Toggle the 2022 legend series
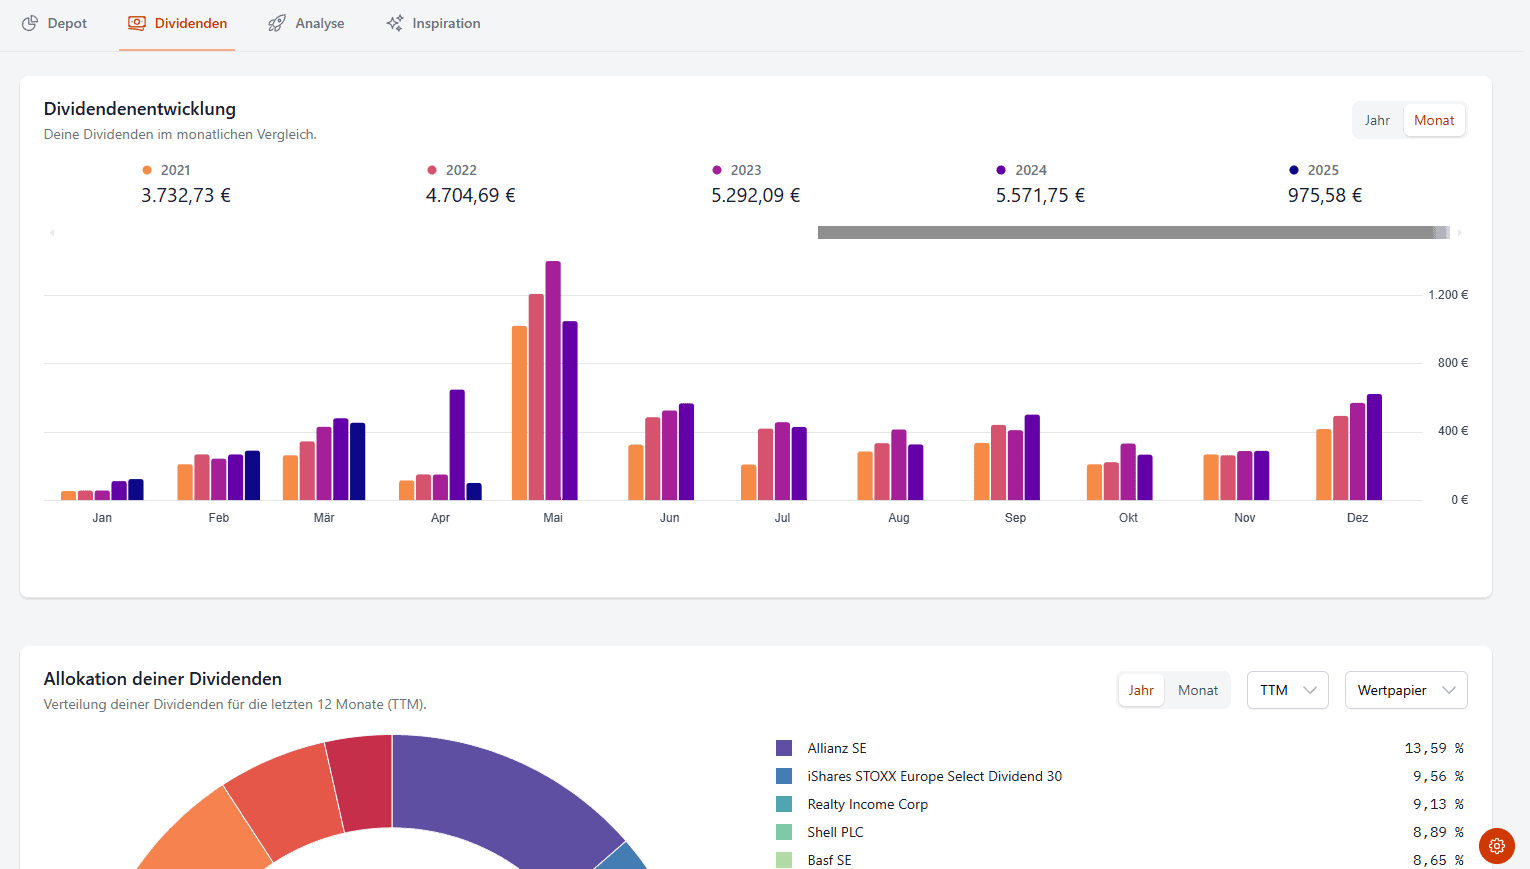1530x869 pixels. tap(452, 170)
